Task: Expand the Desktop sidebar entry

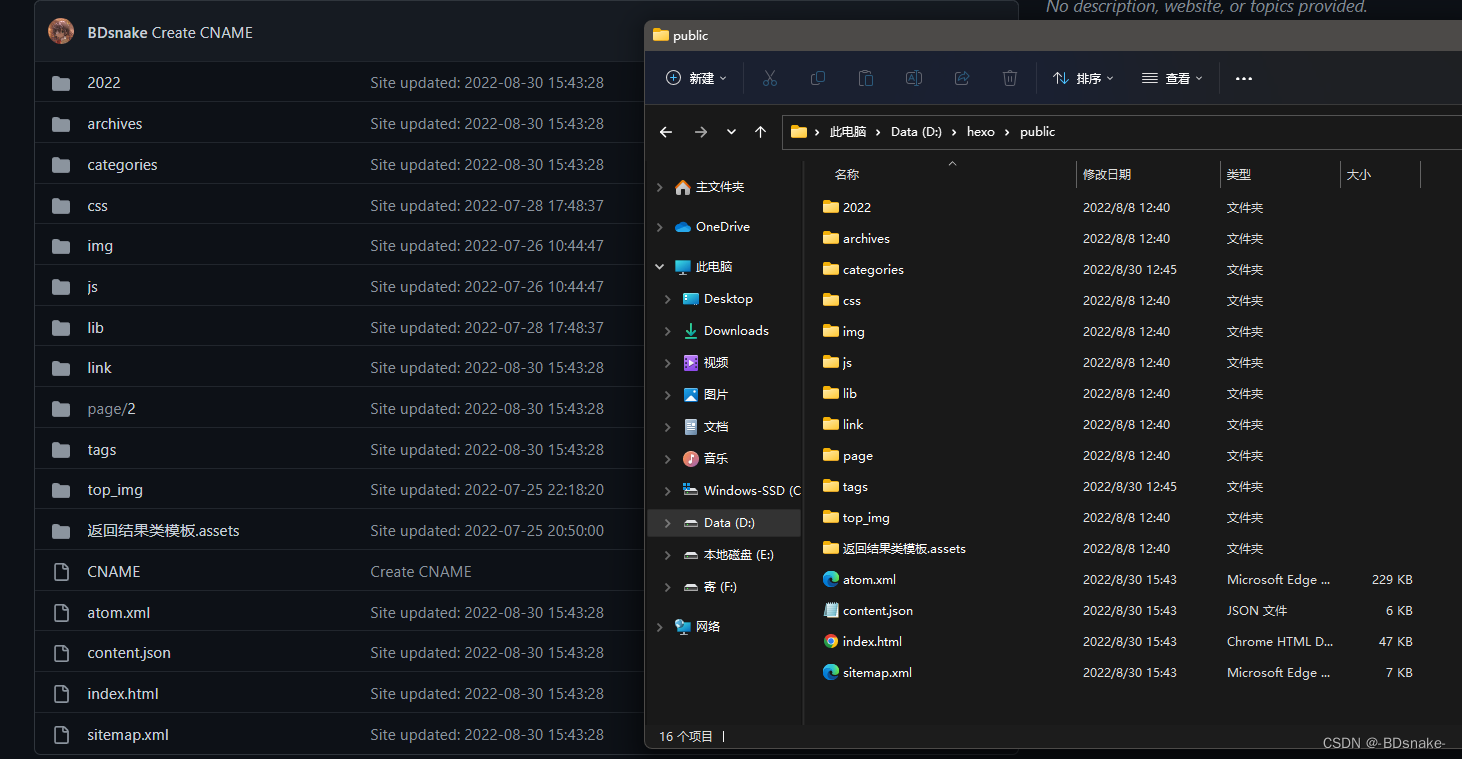Action: pyautogui.click(x=668, y=298)
